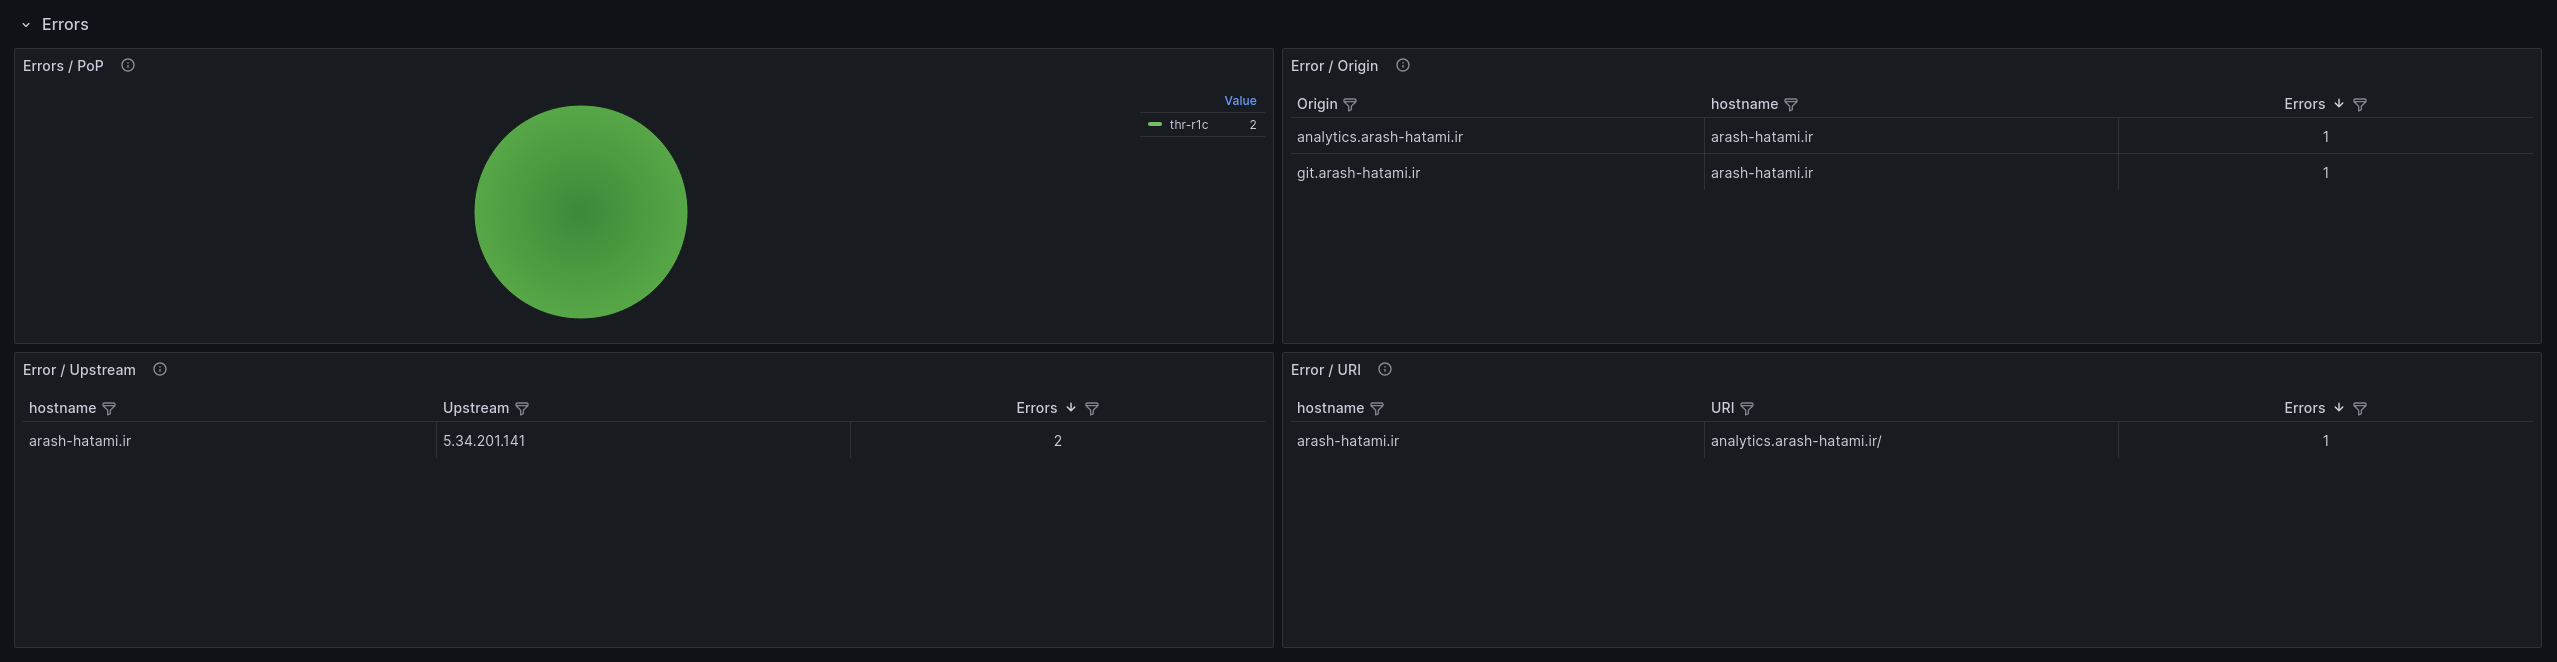Viewport: 2557px width, 662px height.
Task: Filter the URI column
Action: tap(1747, 409)
